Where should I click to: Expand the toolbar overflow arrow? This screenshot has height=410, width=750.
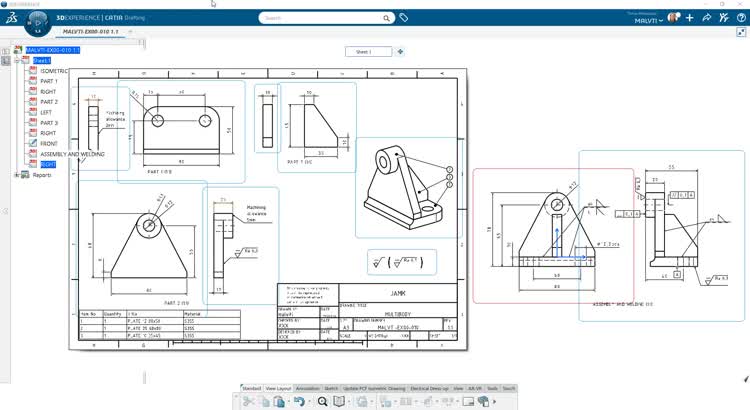[x=495, y=401]
